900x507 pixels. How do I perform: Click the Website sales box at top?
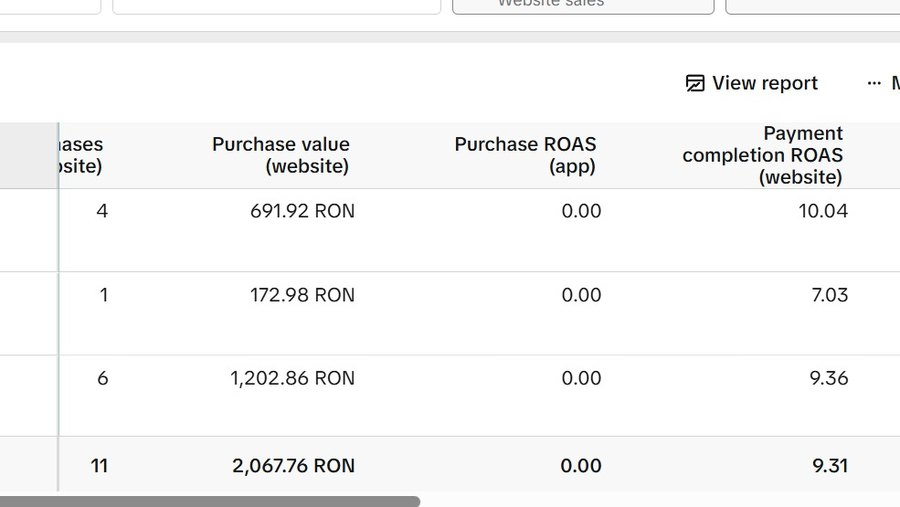coord(583,6)
